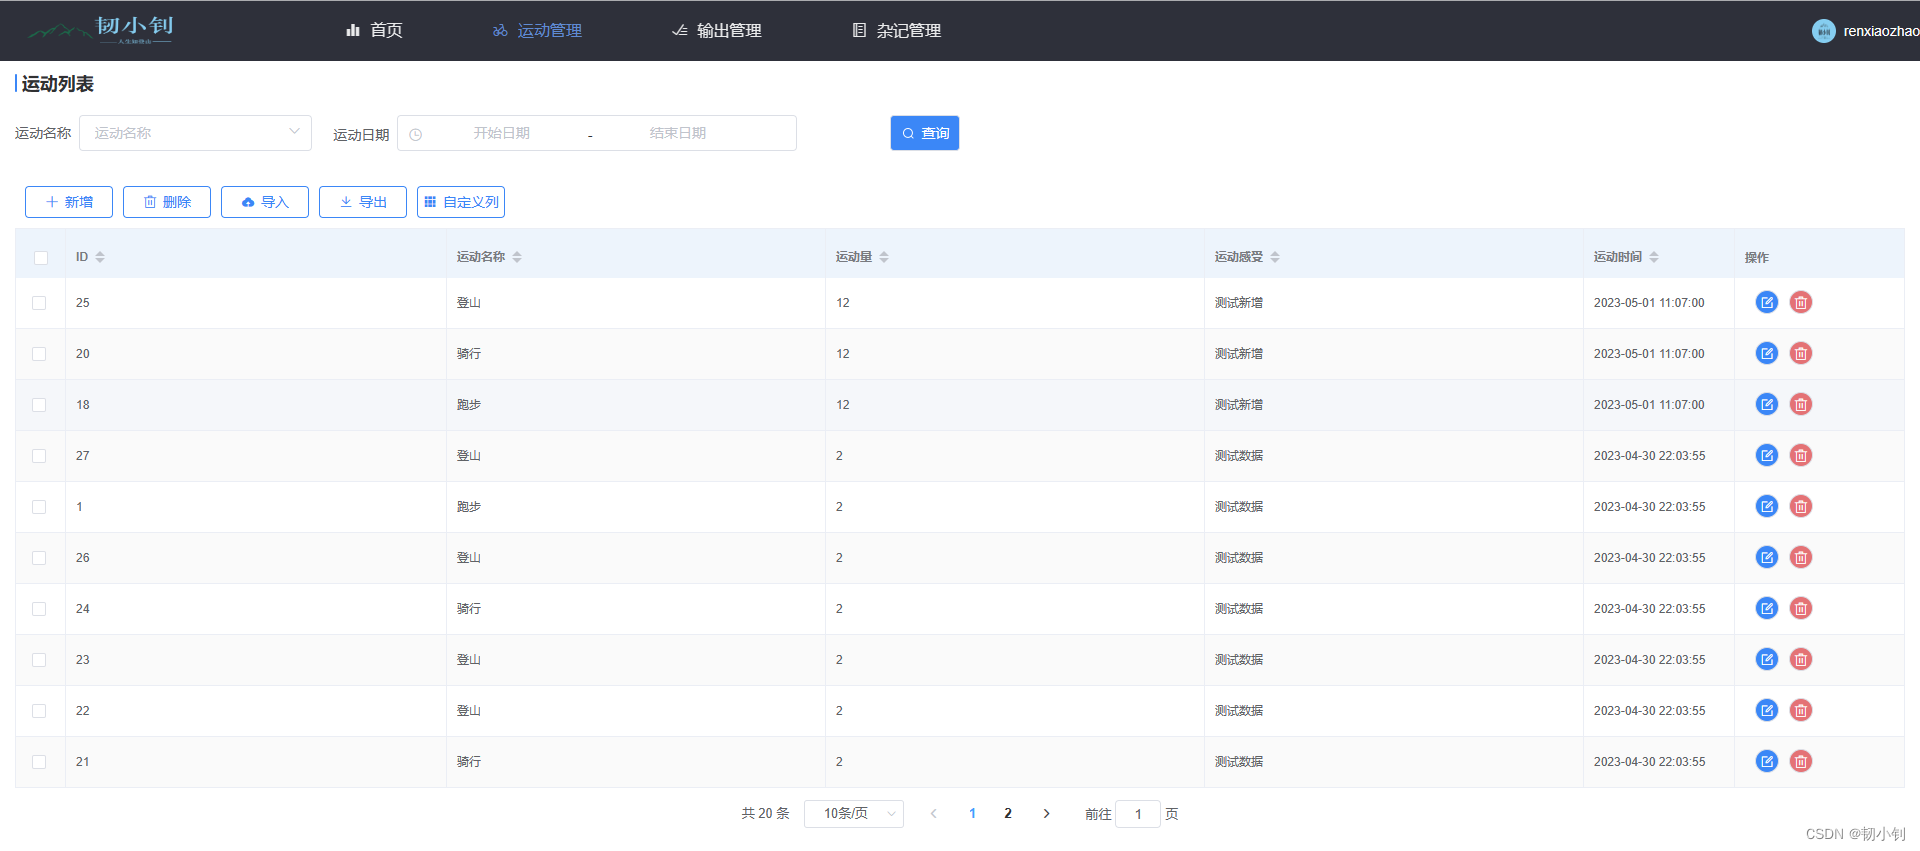Sort table by 运动名称 column arrows
The image size is (1920, 851).
pyautogui.click(x=517, y=257)
